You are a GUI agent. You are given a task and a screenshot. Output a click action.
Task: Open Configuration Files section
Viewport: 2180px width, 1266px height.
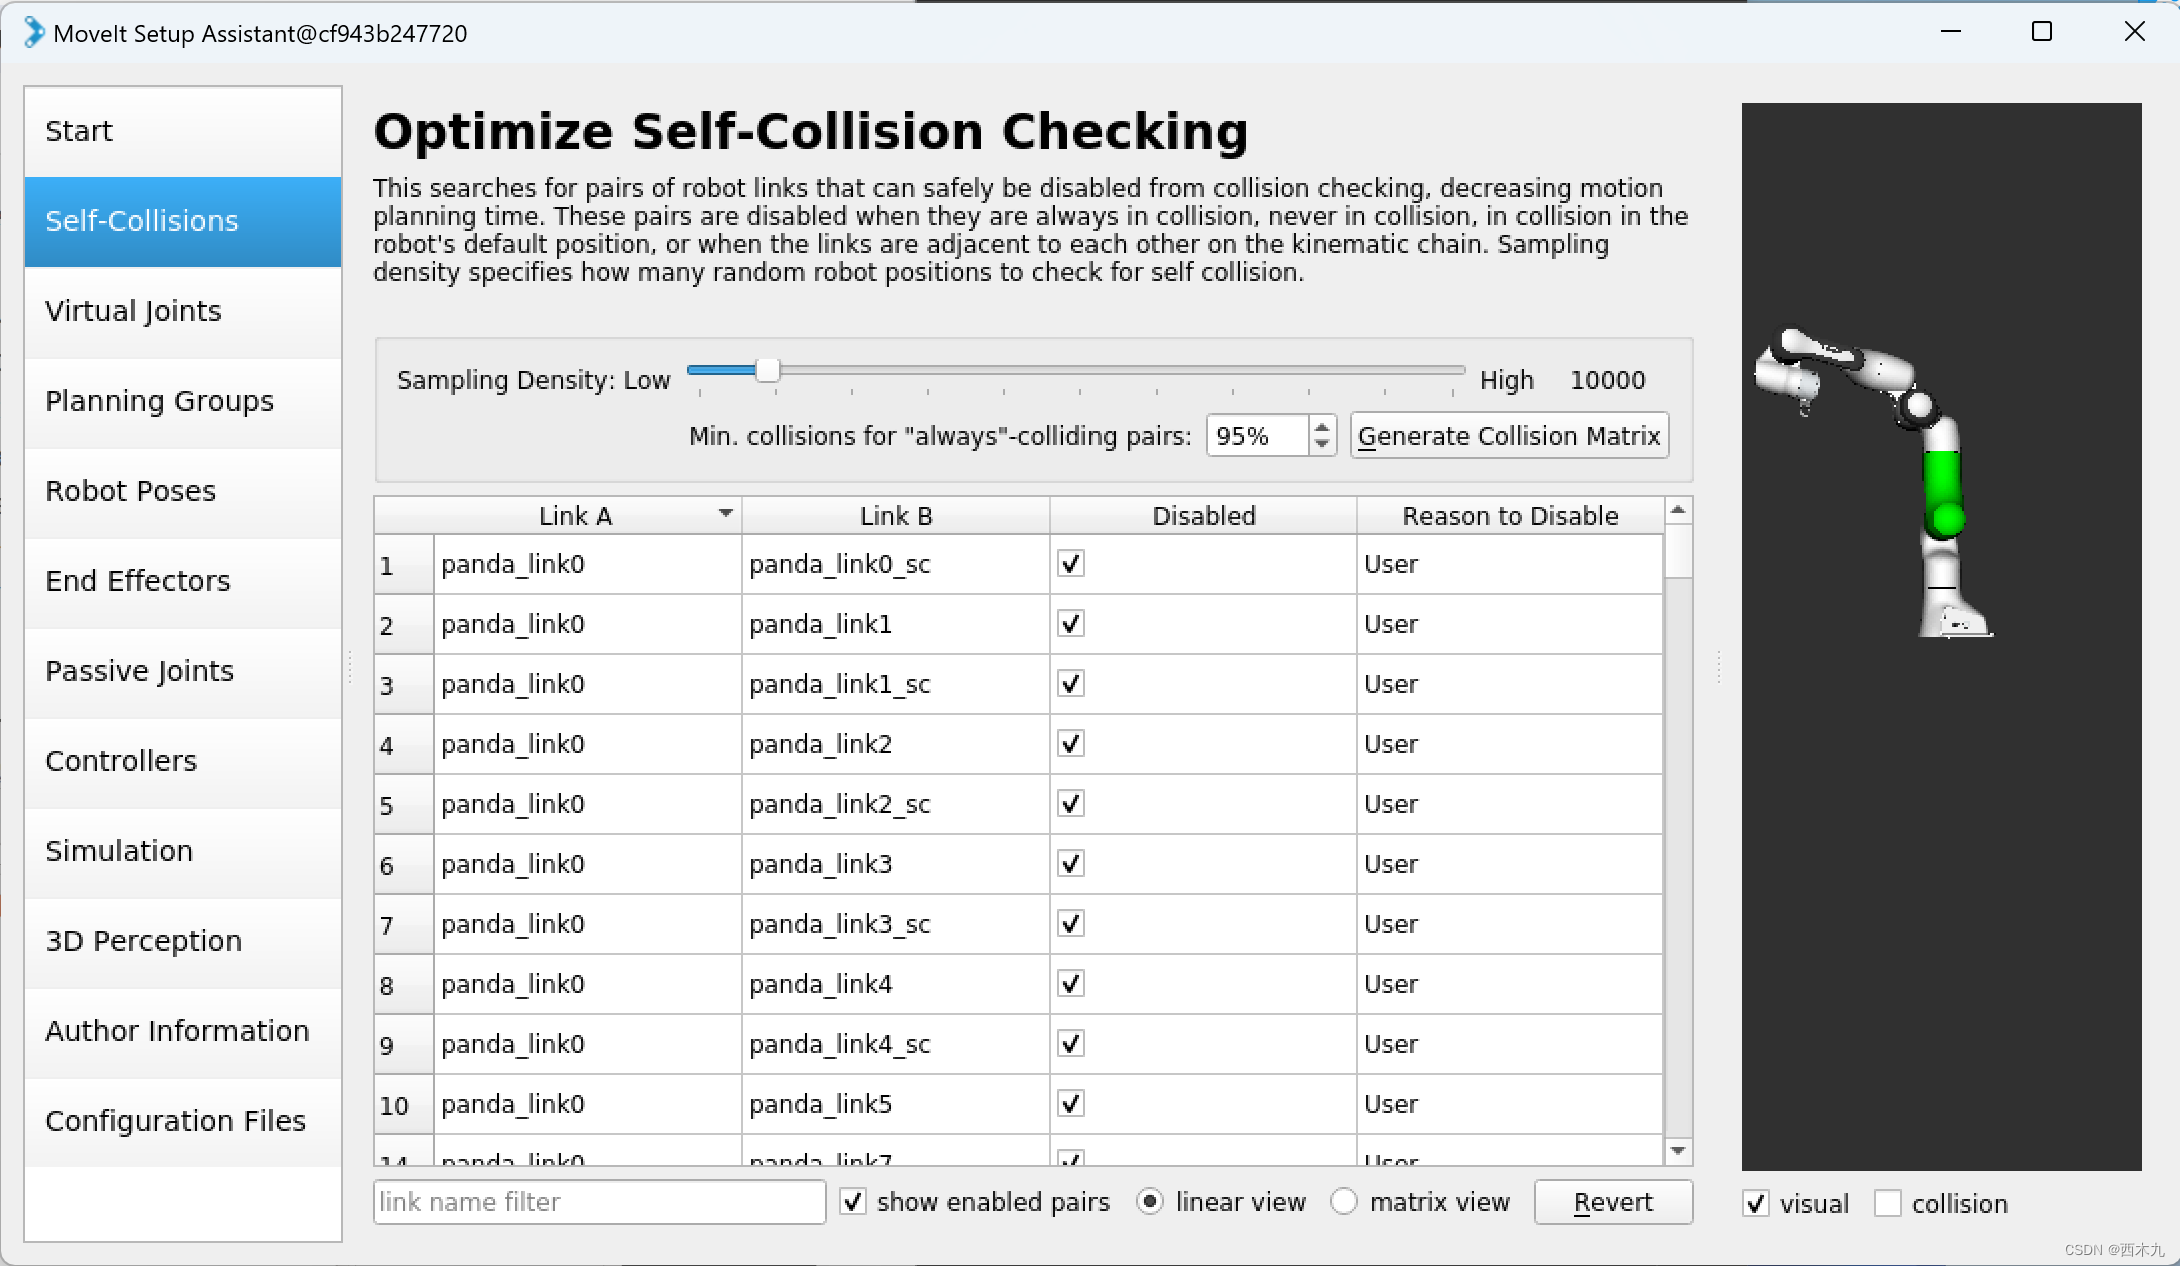[x=183, y=1122]
